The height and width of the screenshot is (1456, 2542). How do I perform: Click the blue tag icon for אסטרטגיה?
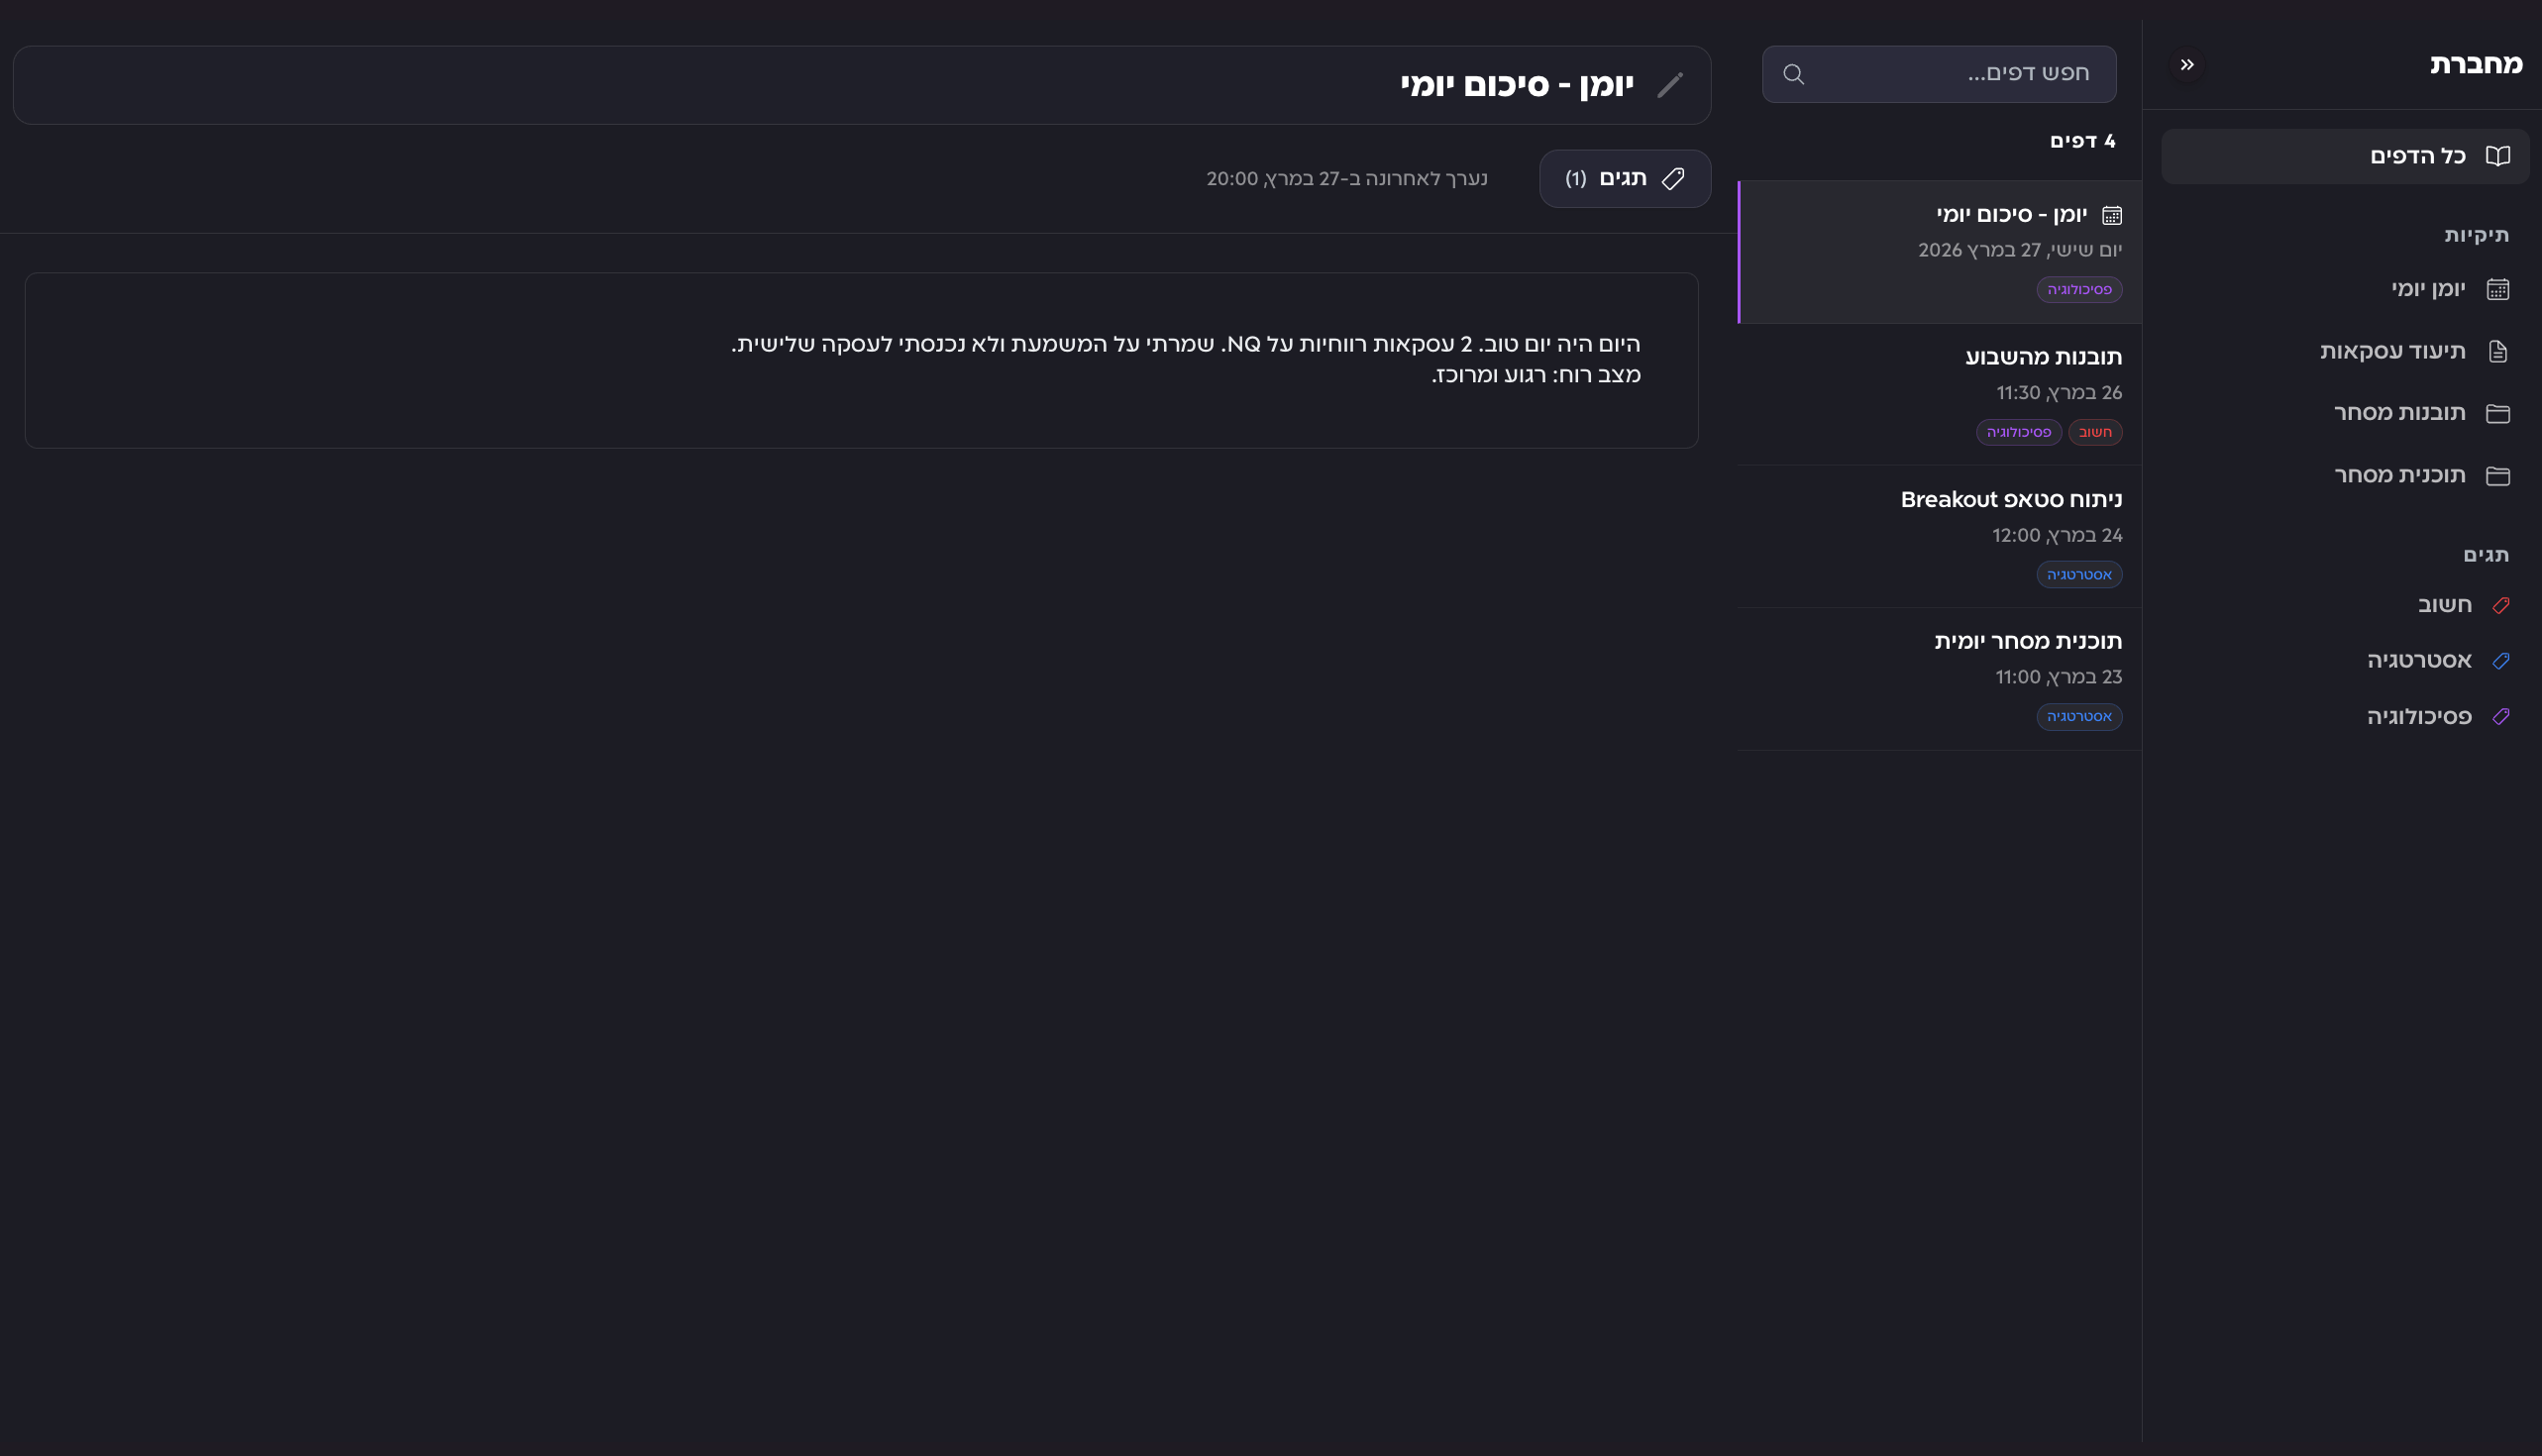[2501, 661]
